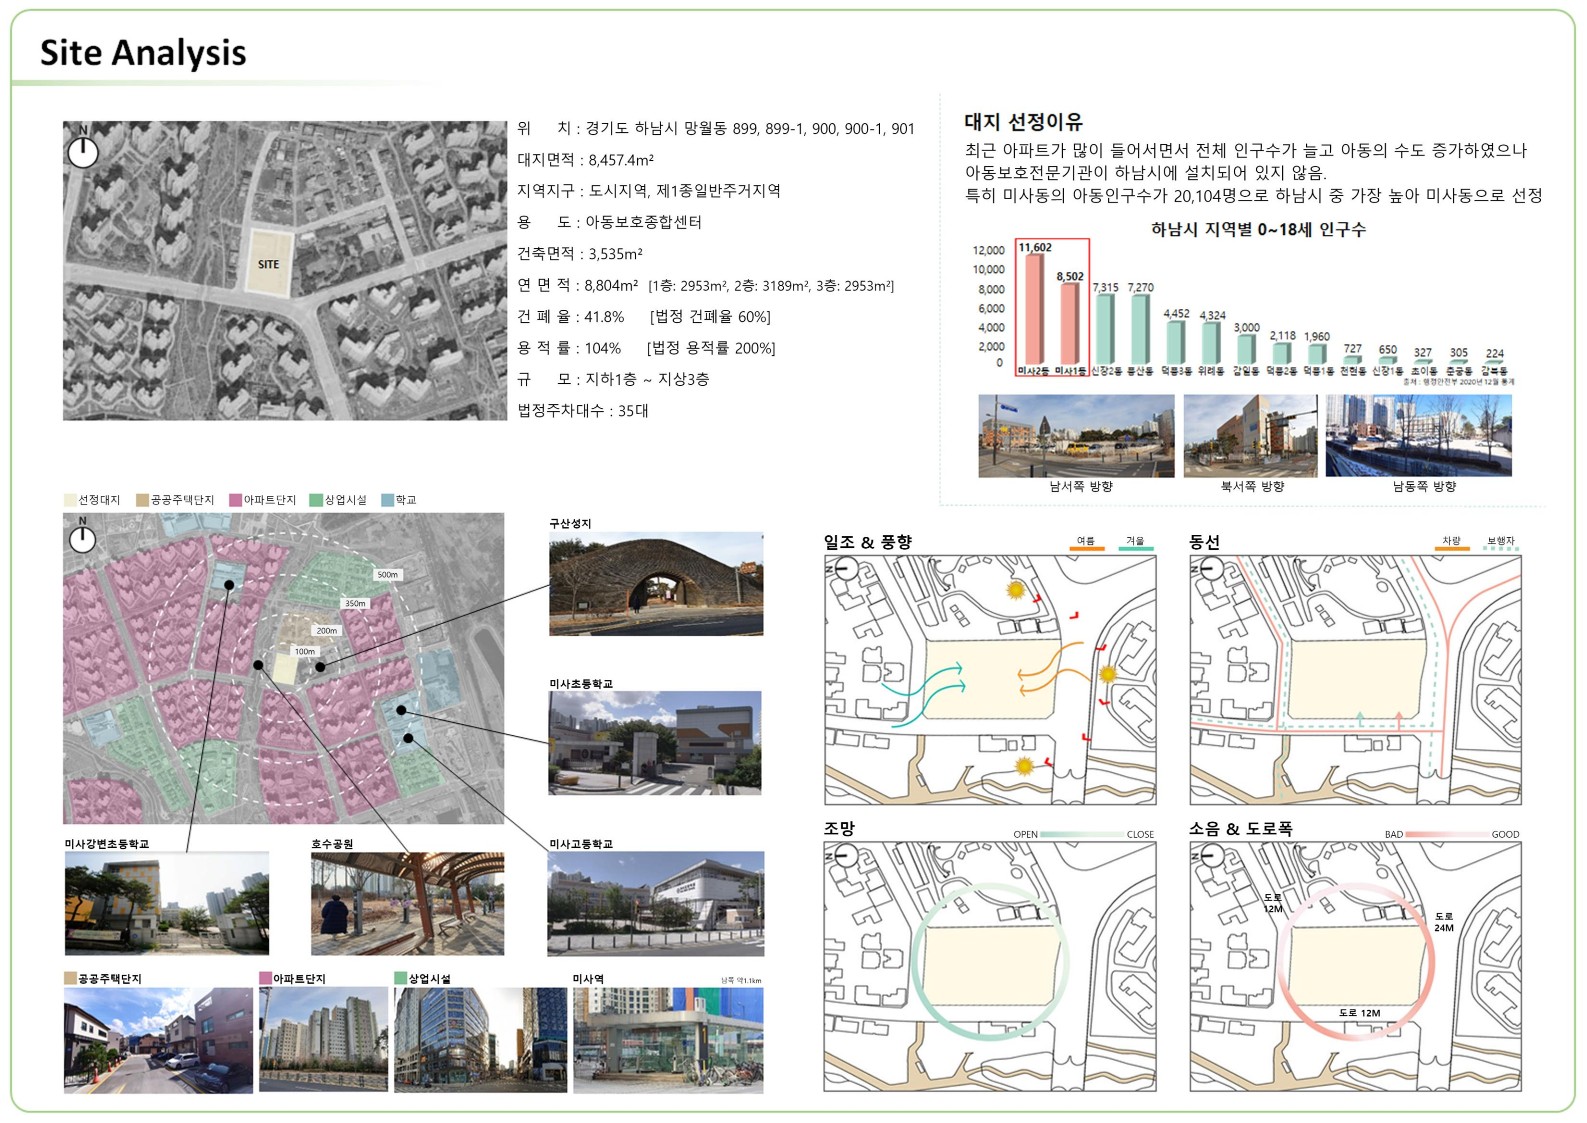The width and height of the screenshot is (1587, 1123).
Task: Open the 호수공원 photo
Action: (x=408, y=904)
